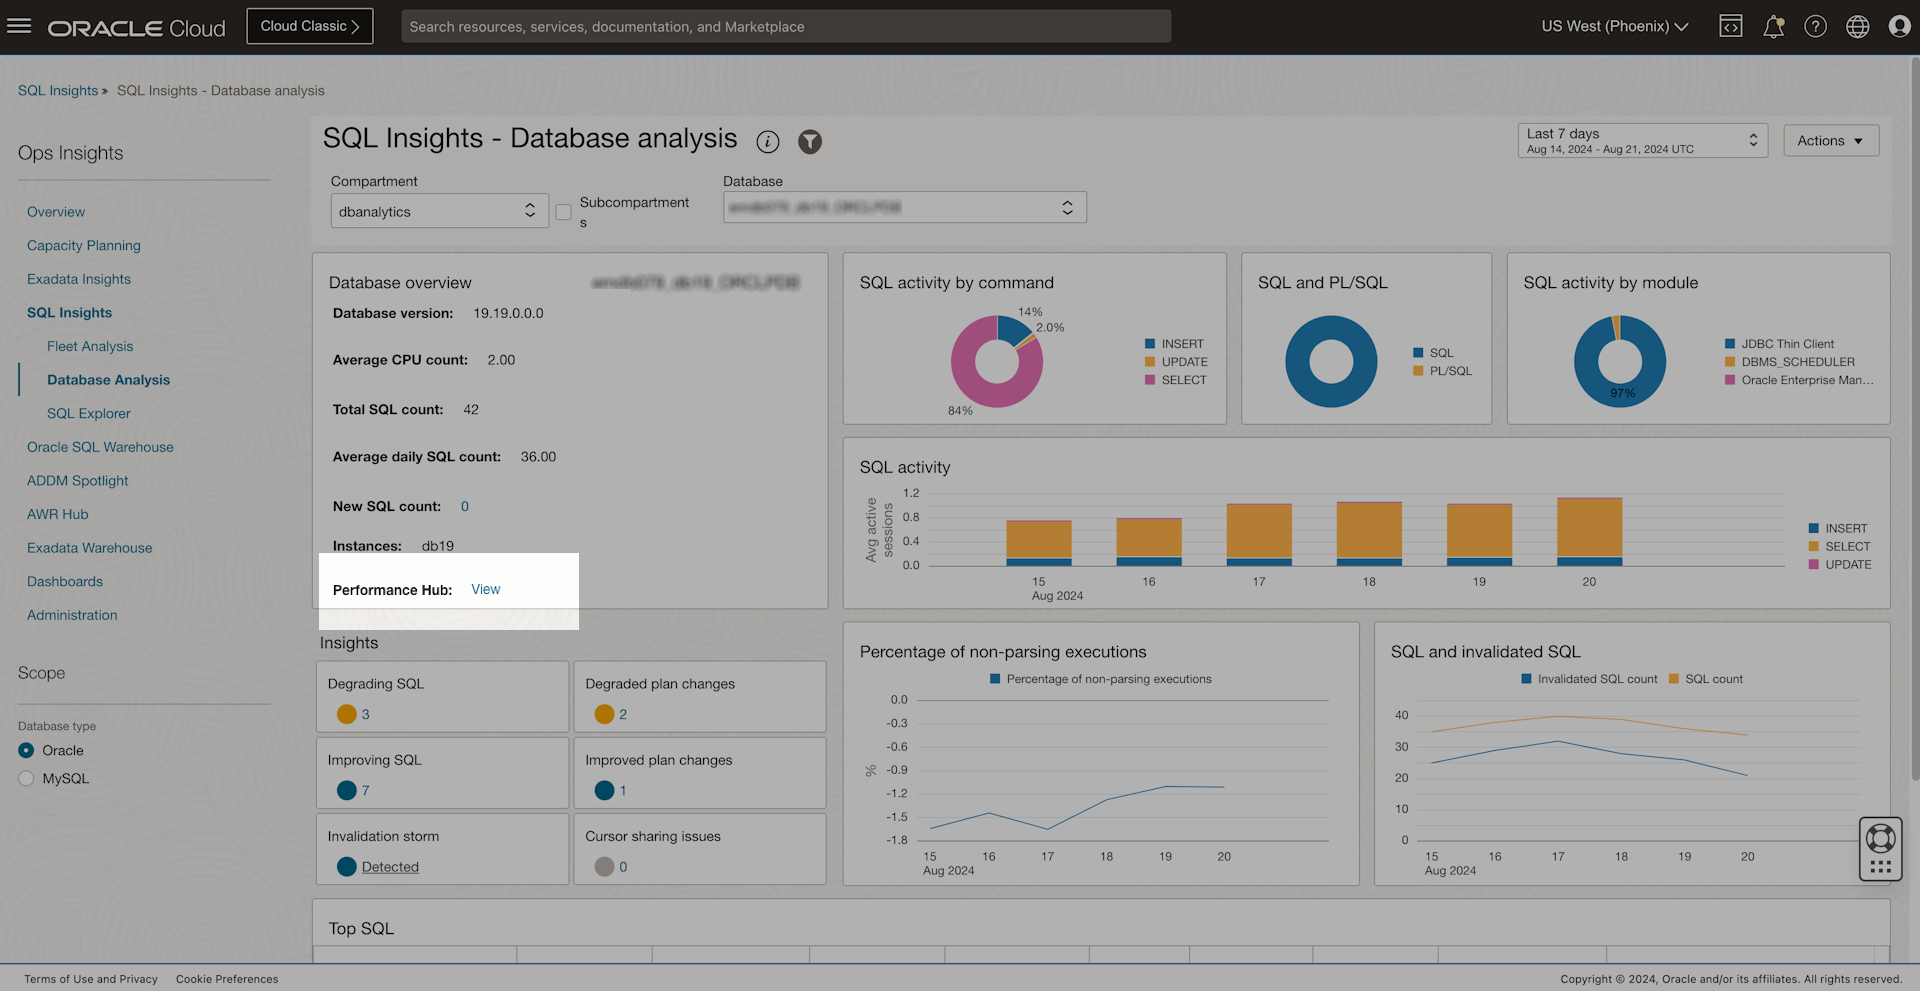Select the Oracle database type

click(x=26, y=751)
